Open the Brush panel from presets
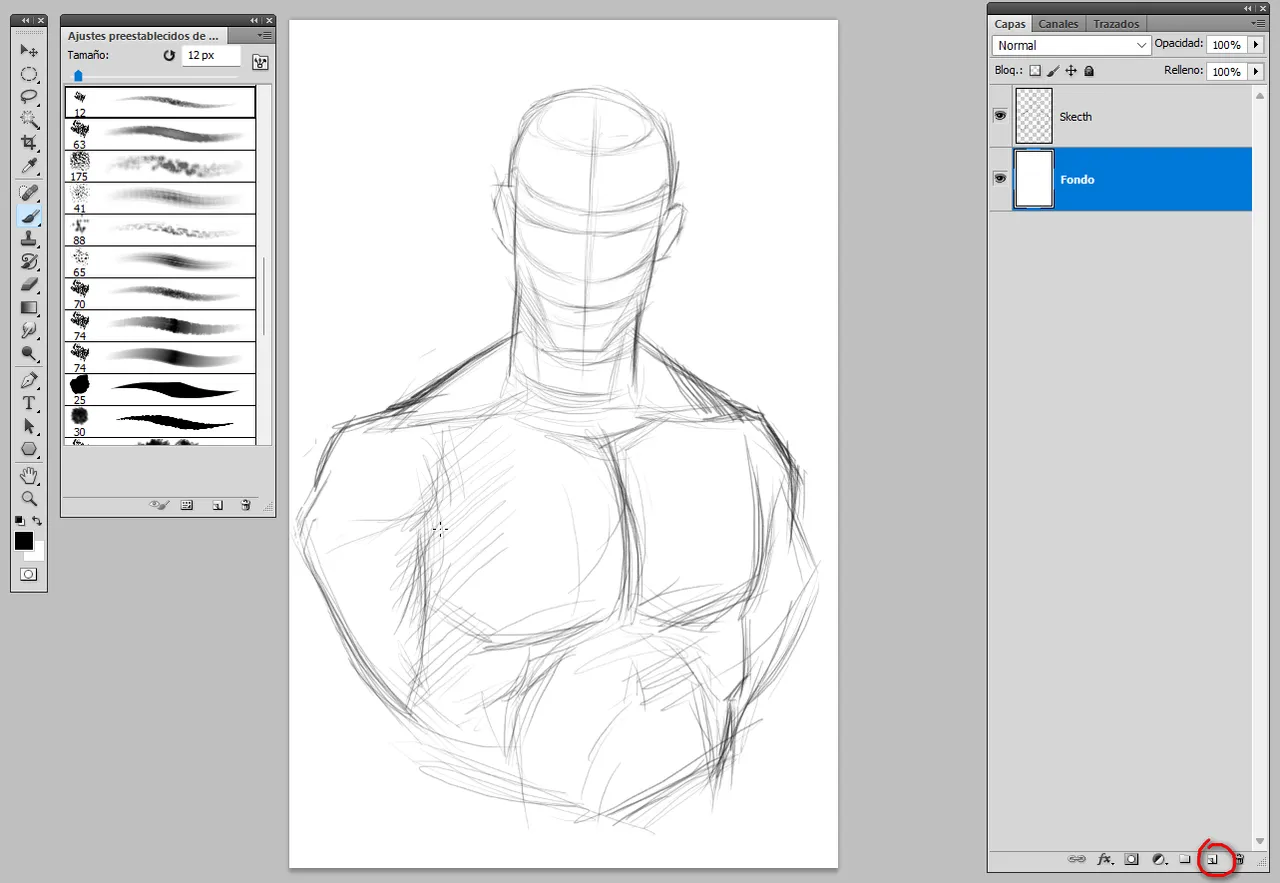 click(260, 62)
